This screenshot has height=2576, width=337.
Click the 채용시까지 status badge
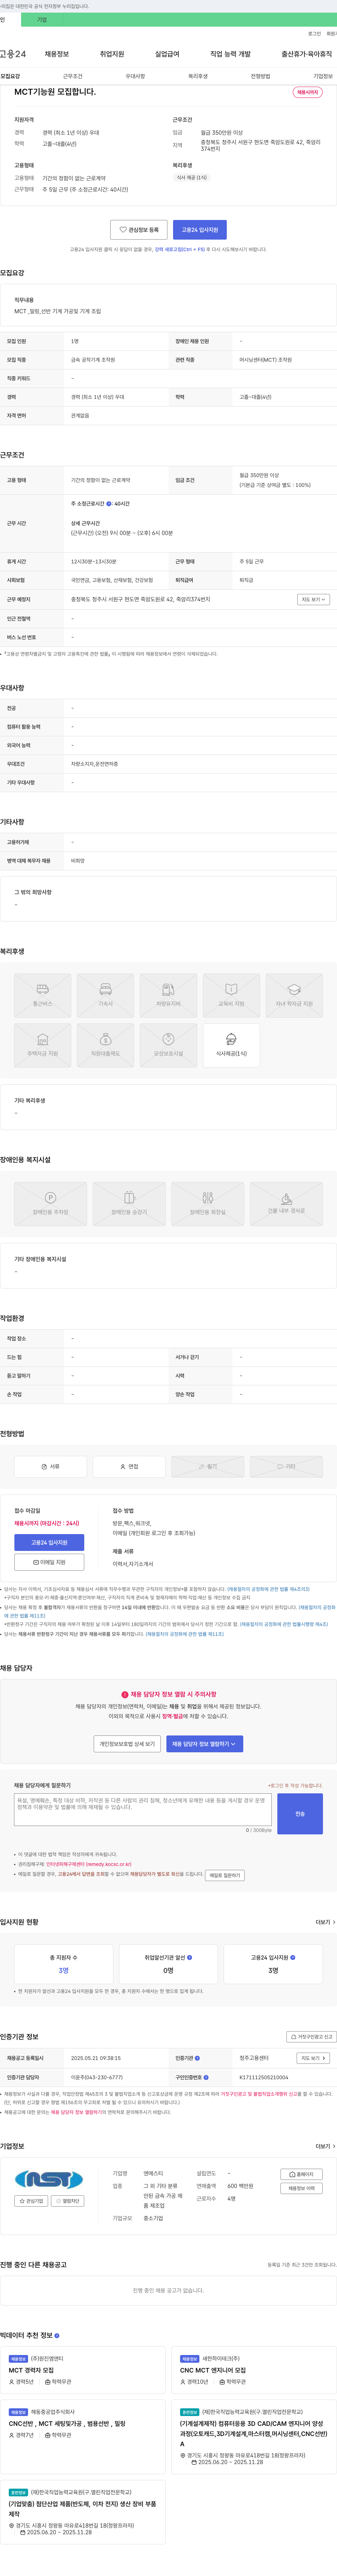click(308, 92)
